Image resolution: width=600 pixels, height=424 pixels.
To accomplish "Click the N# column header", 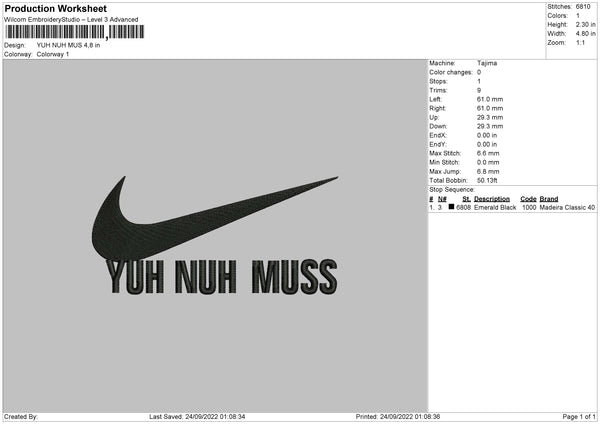I will 442,199.
